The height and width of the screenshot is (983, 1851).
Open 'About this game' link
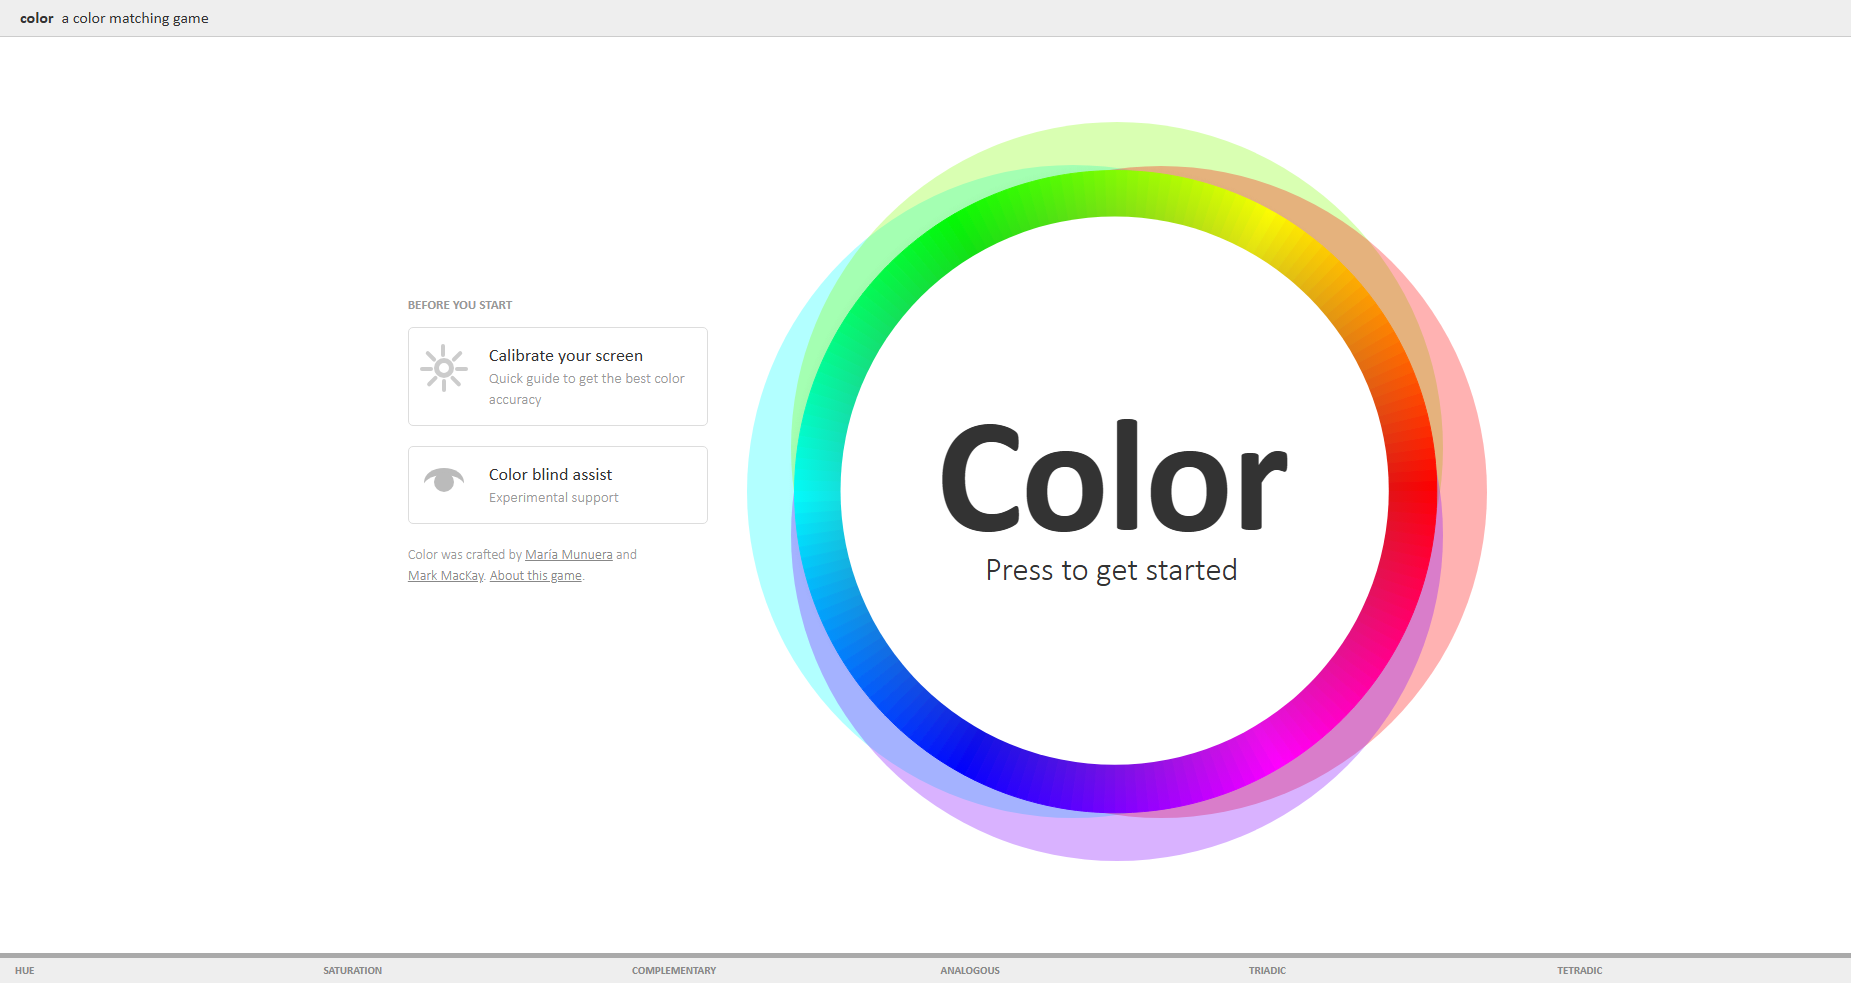(536, 576)
